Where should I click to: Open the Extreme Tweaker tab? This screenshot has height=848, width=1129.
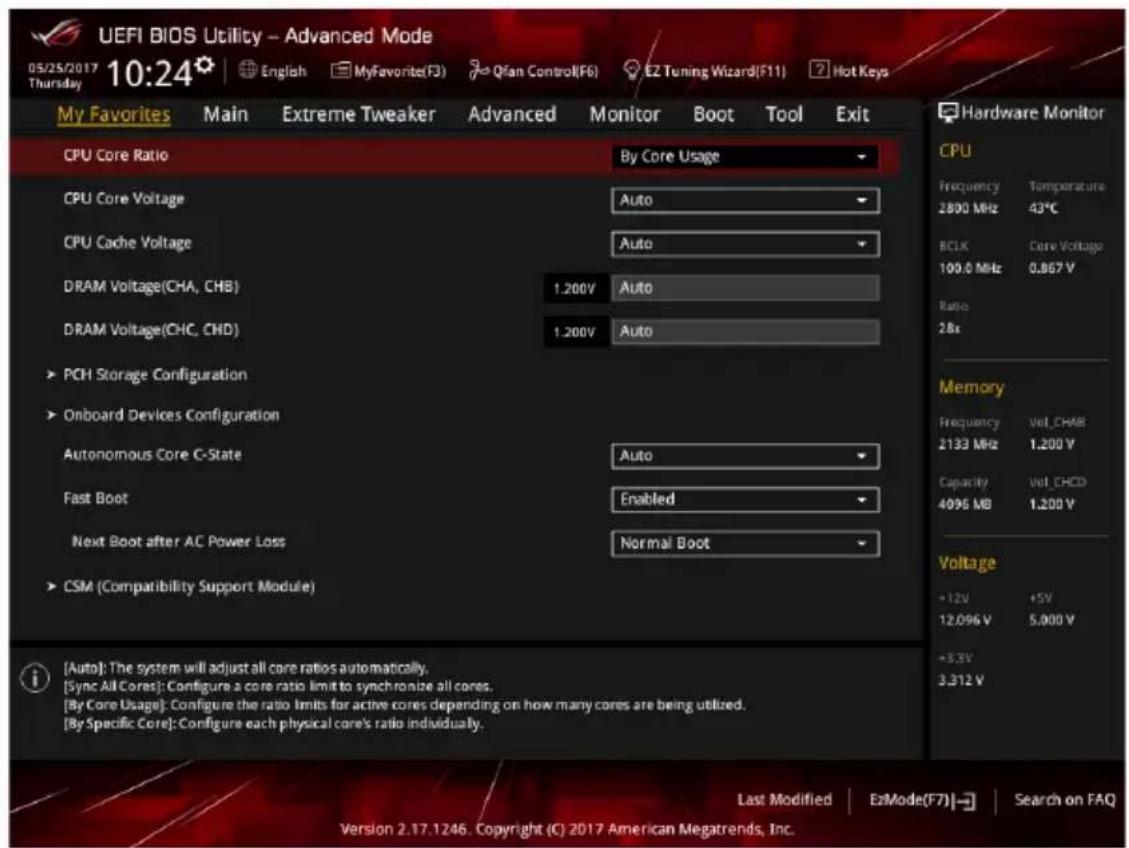coord(359,114)
